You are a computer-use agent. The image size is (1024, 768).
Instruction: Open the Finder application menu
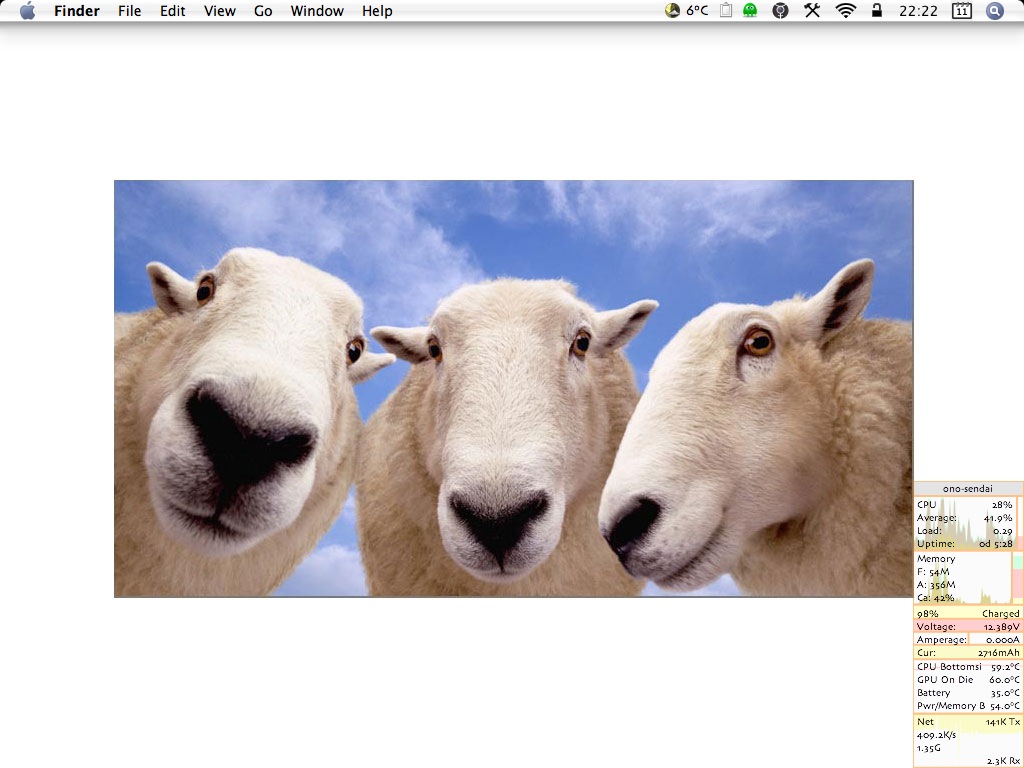[x=76, y=11]
